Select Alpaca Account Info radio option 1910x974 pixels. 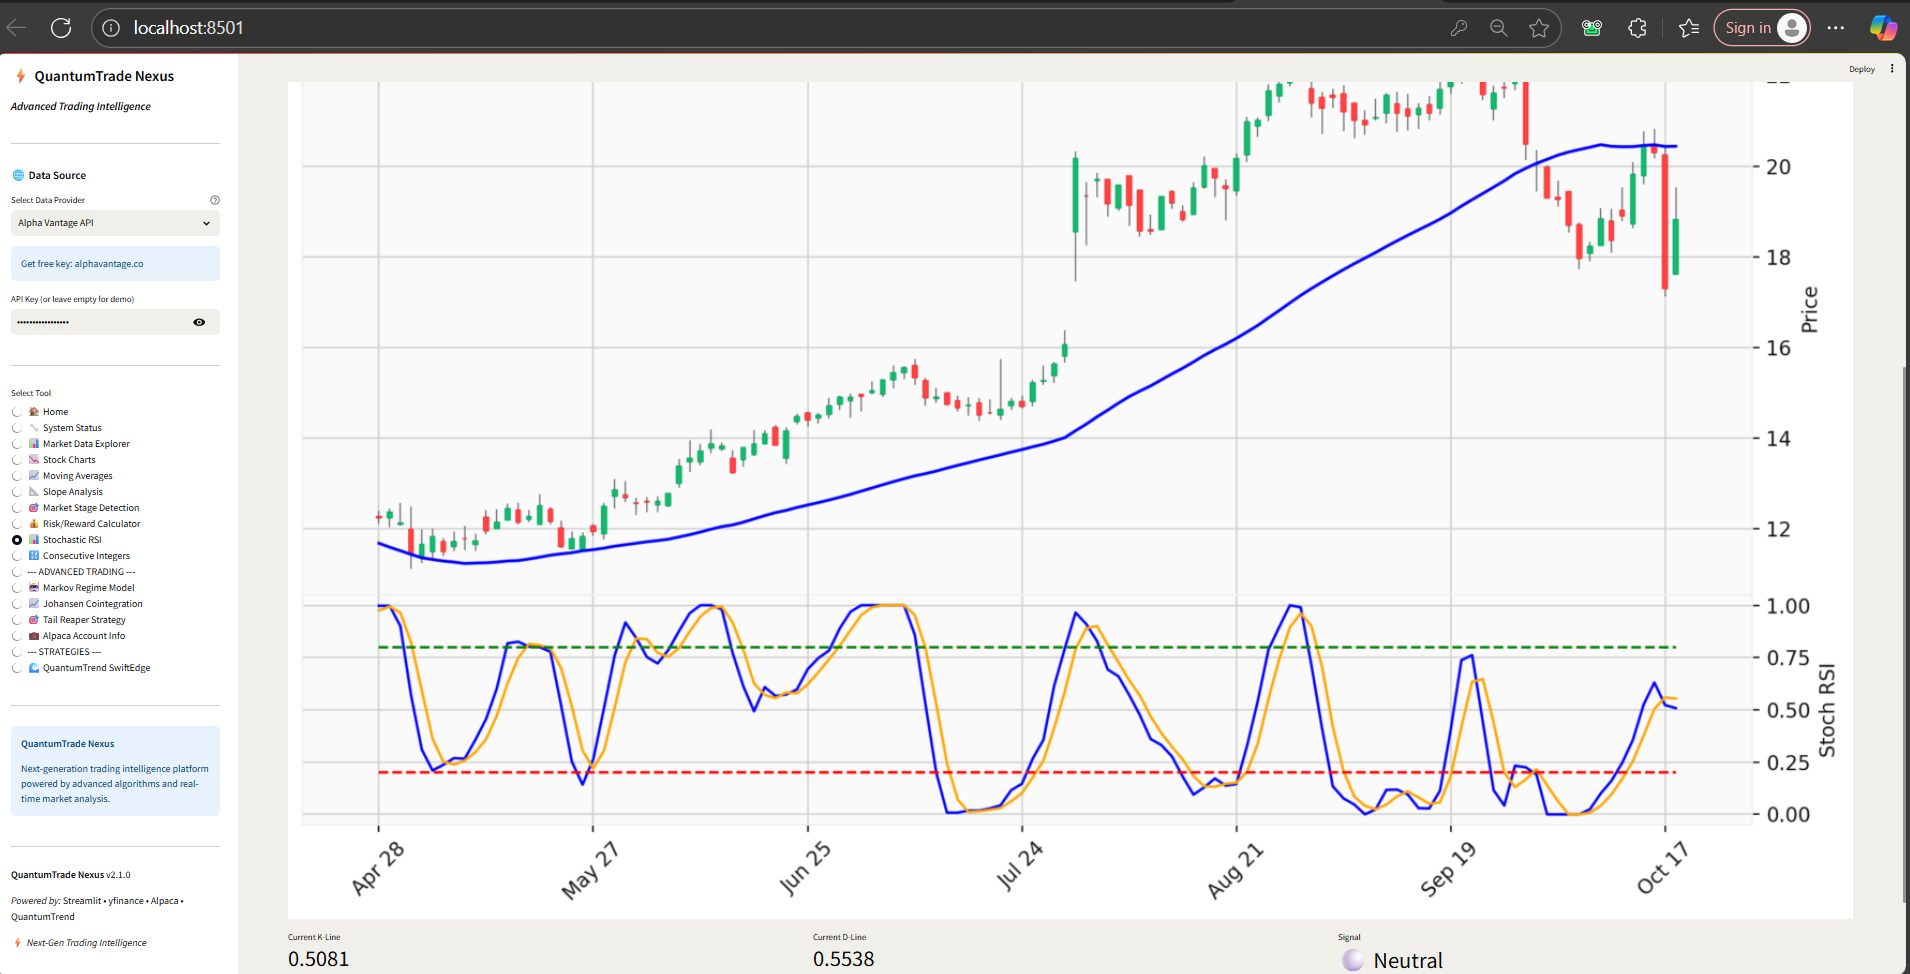tap(17, 636)
